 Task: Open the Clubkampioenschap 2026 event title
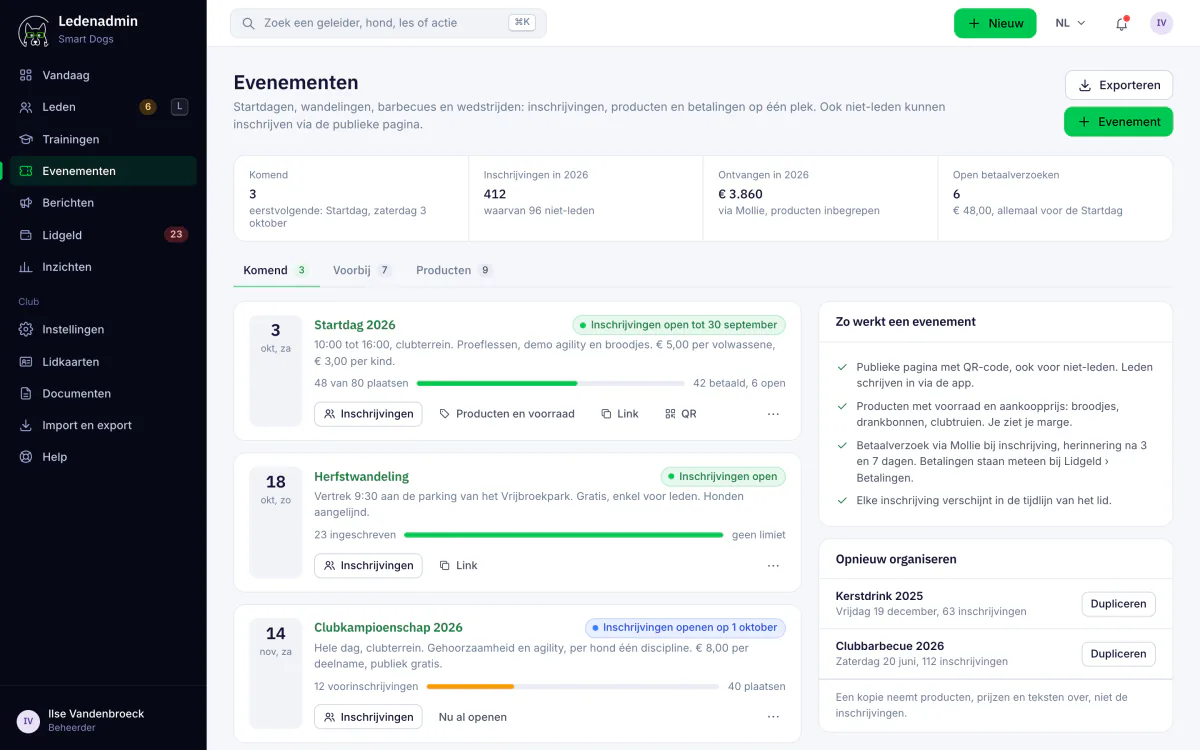tap(388, 628)
